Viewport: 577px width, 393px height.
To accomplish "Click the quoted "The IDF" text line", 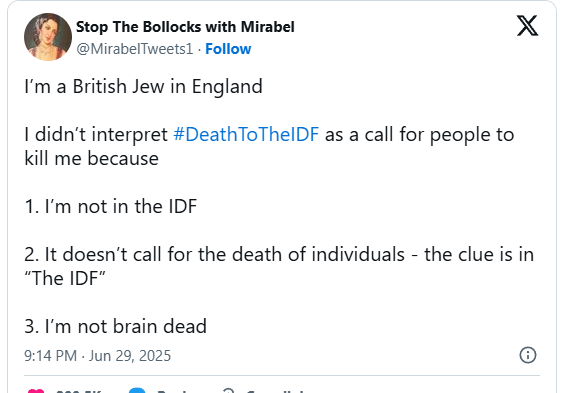I will pos(65,278).
